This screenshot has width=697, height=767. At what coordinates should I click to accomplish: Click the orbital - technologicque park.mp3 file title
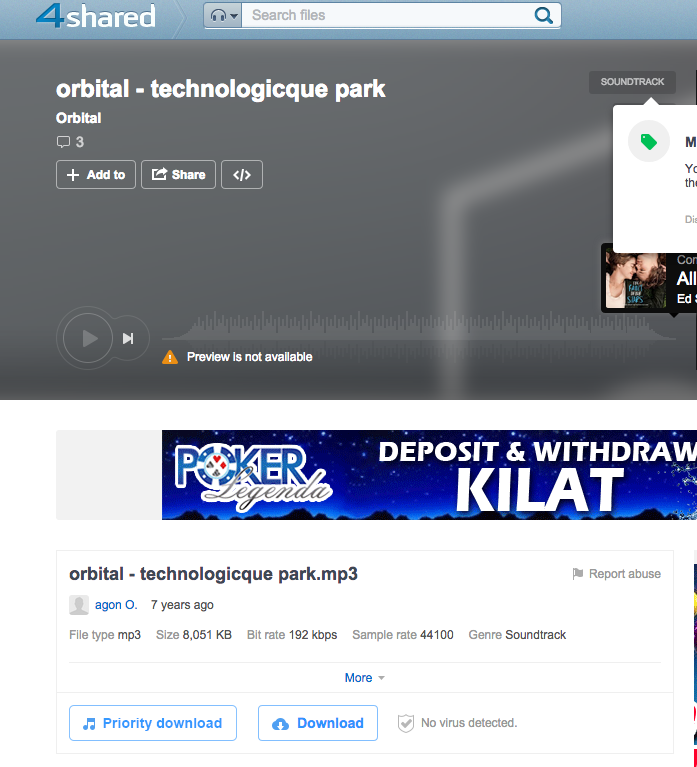(x=213, y=574)
